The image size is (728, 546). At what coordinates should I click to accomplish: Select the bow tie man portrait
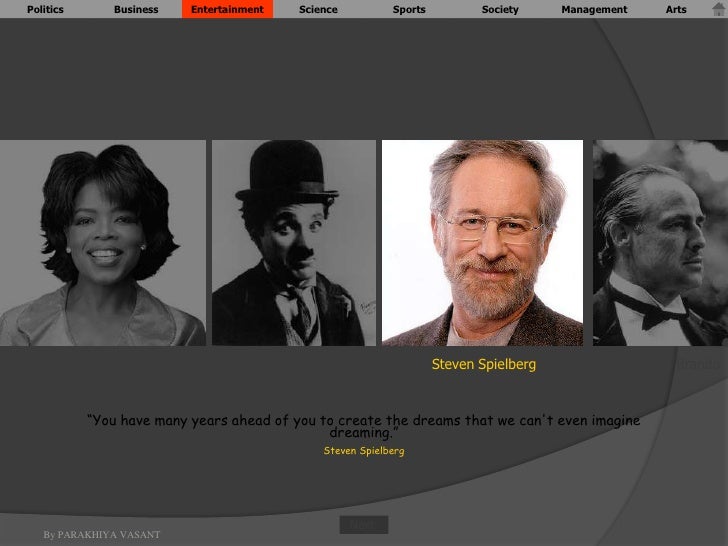[660, 243]
